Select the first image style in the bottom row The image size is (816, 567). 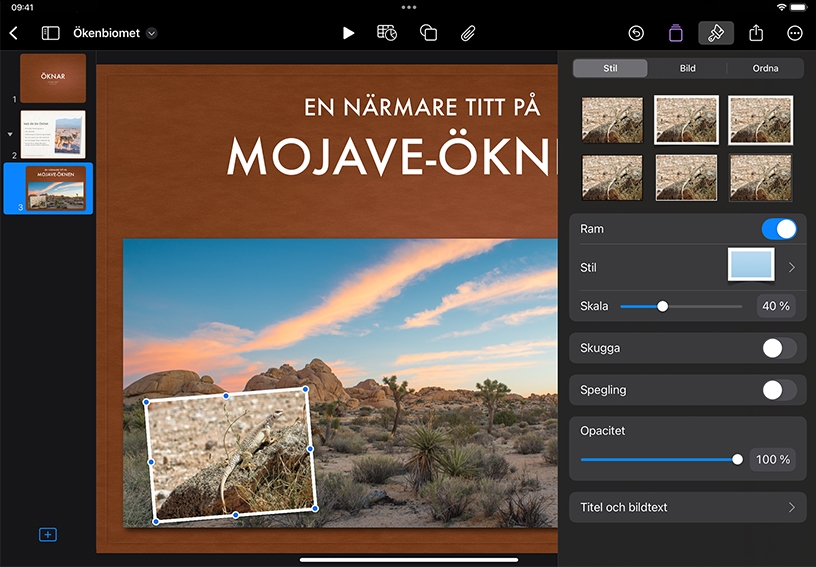(x=612, y=177)
